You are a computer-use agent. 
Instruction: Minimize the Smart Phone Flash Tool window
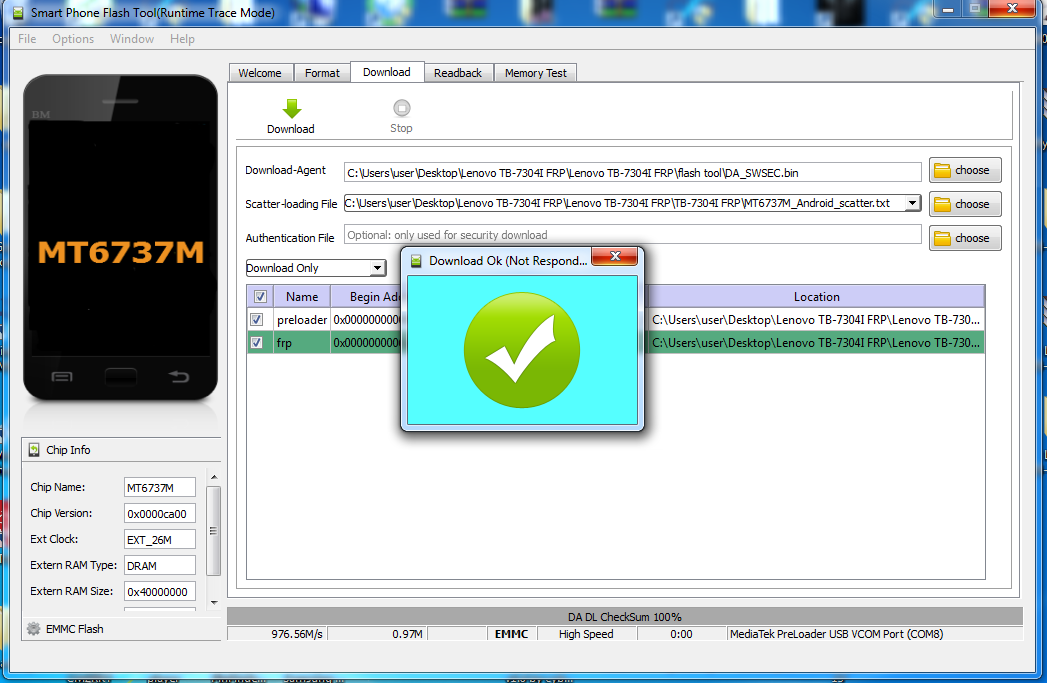pos(947,9)
